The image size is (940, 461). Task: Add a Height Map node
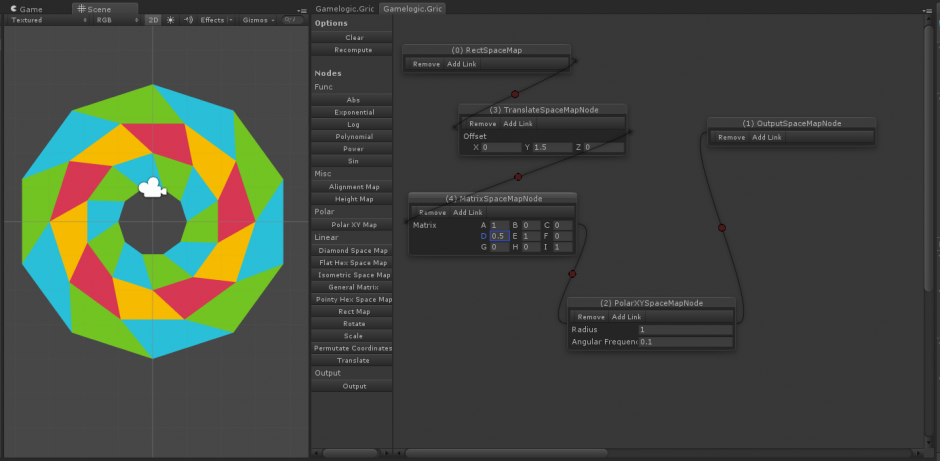[x=352, y=199]
